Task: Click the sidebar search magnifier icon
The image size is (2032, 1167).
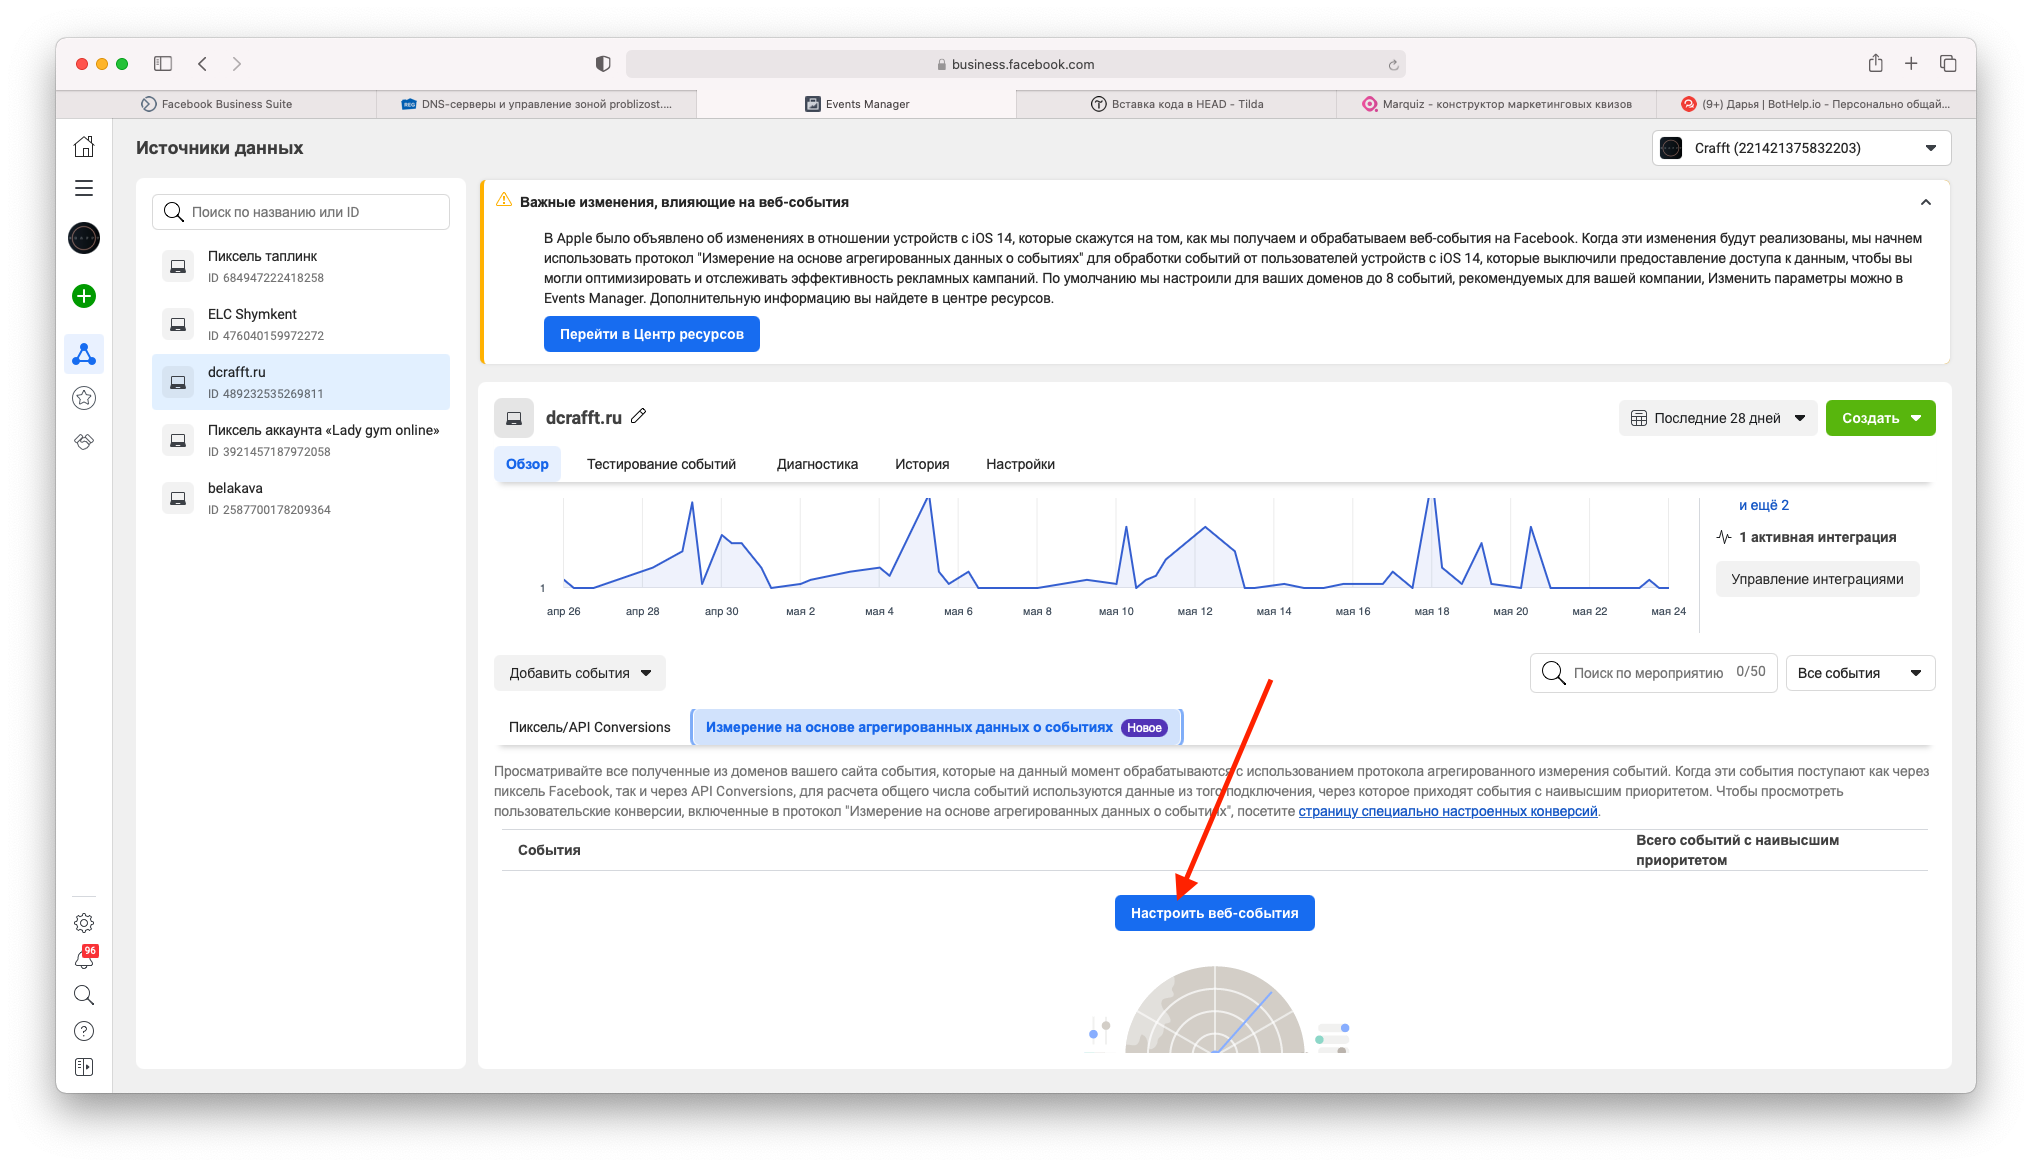Action: click(84, 995)
